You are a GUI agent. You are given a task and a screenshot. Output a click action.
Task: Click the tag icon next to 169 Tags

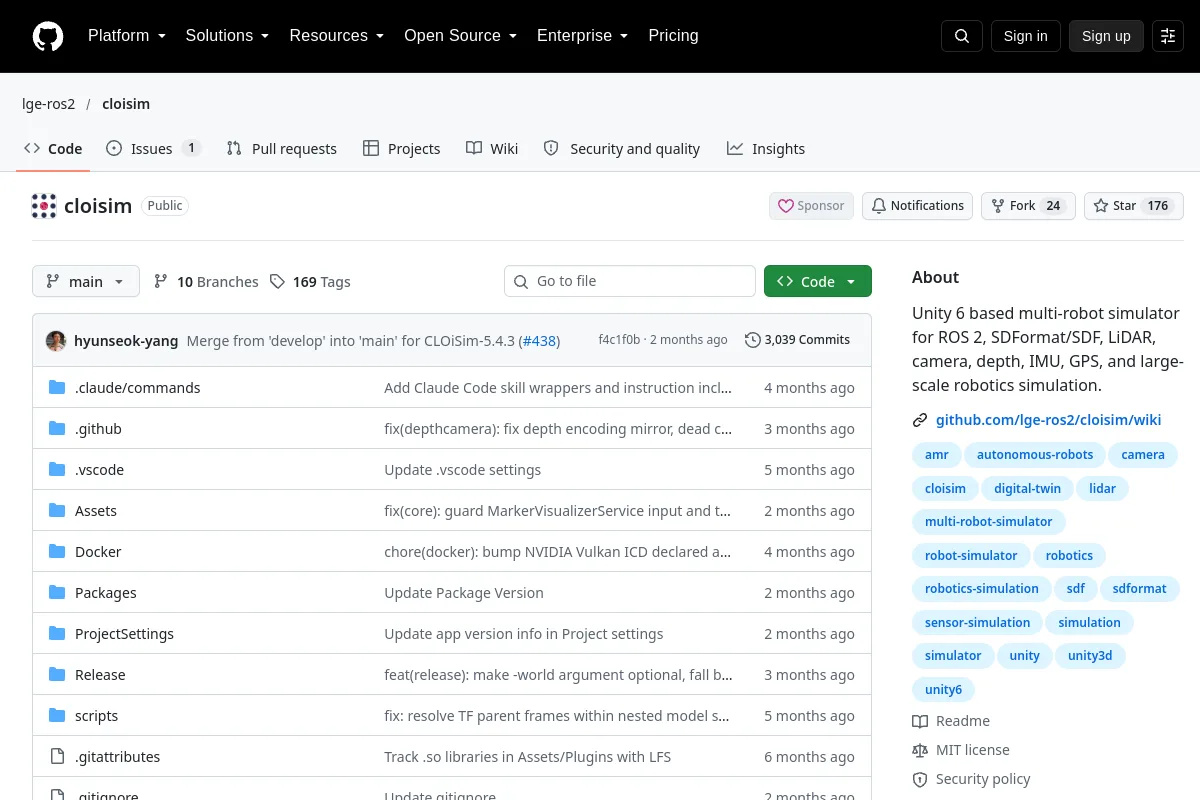click(x=277, y=282)
